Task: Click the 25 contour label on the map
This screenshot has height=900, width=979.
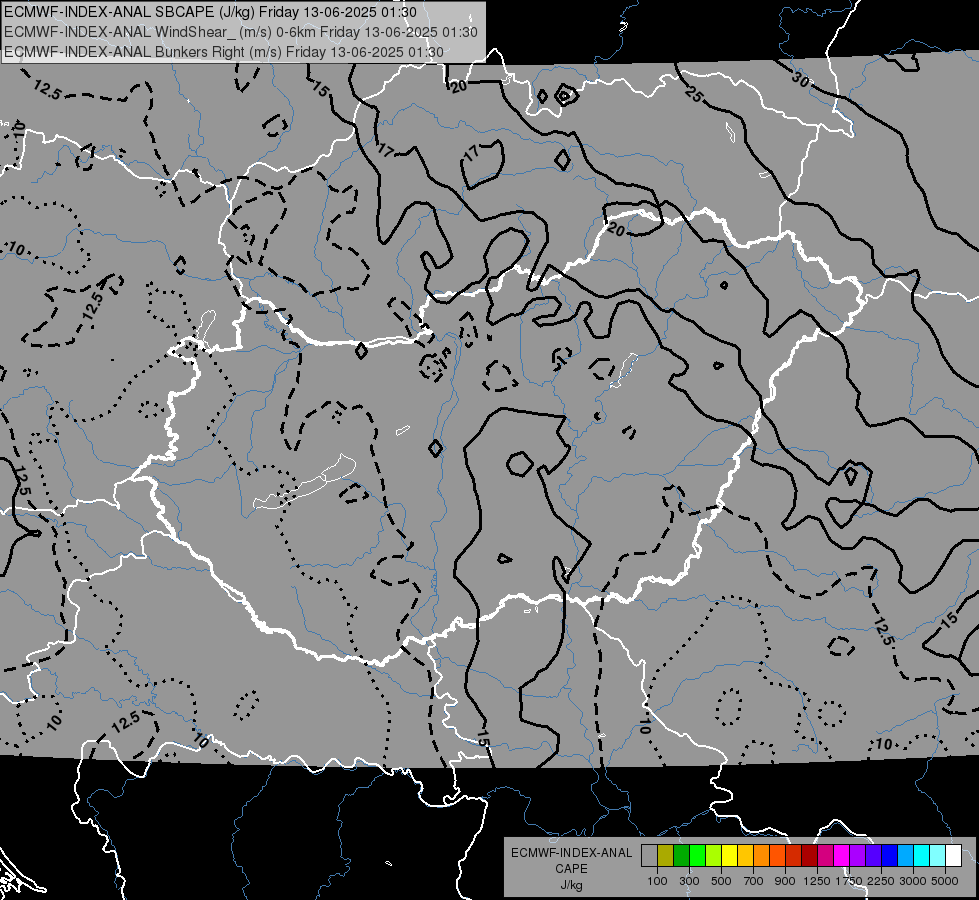Action: tap(694, 94)
